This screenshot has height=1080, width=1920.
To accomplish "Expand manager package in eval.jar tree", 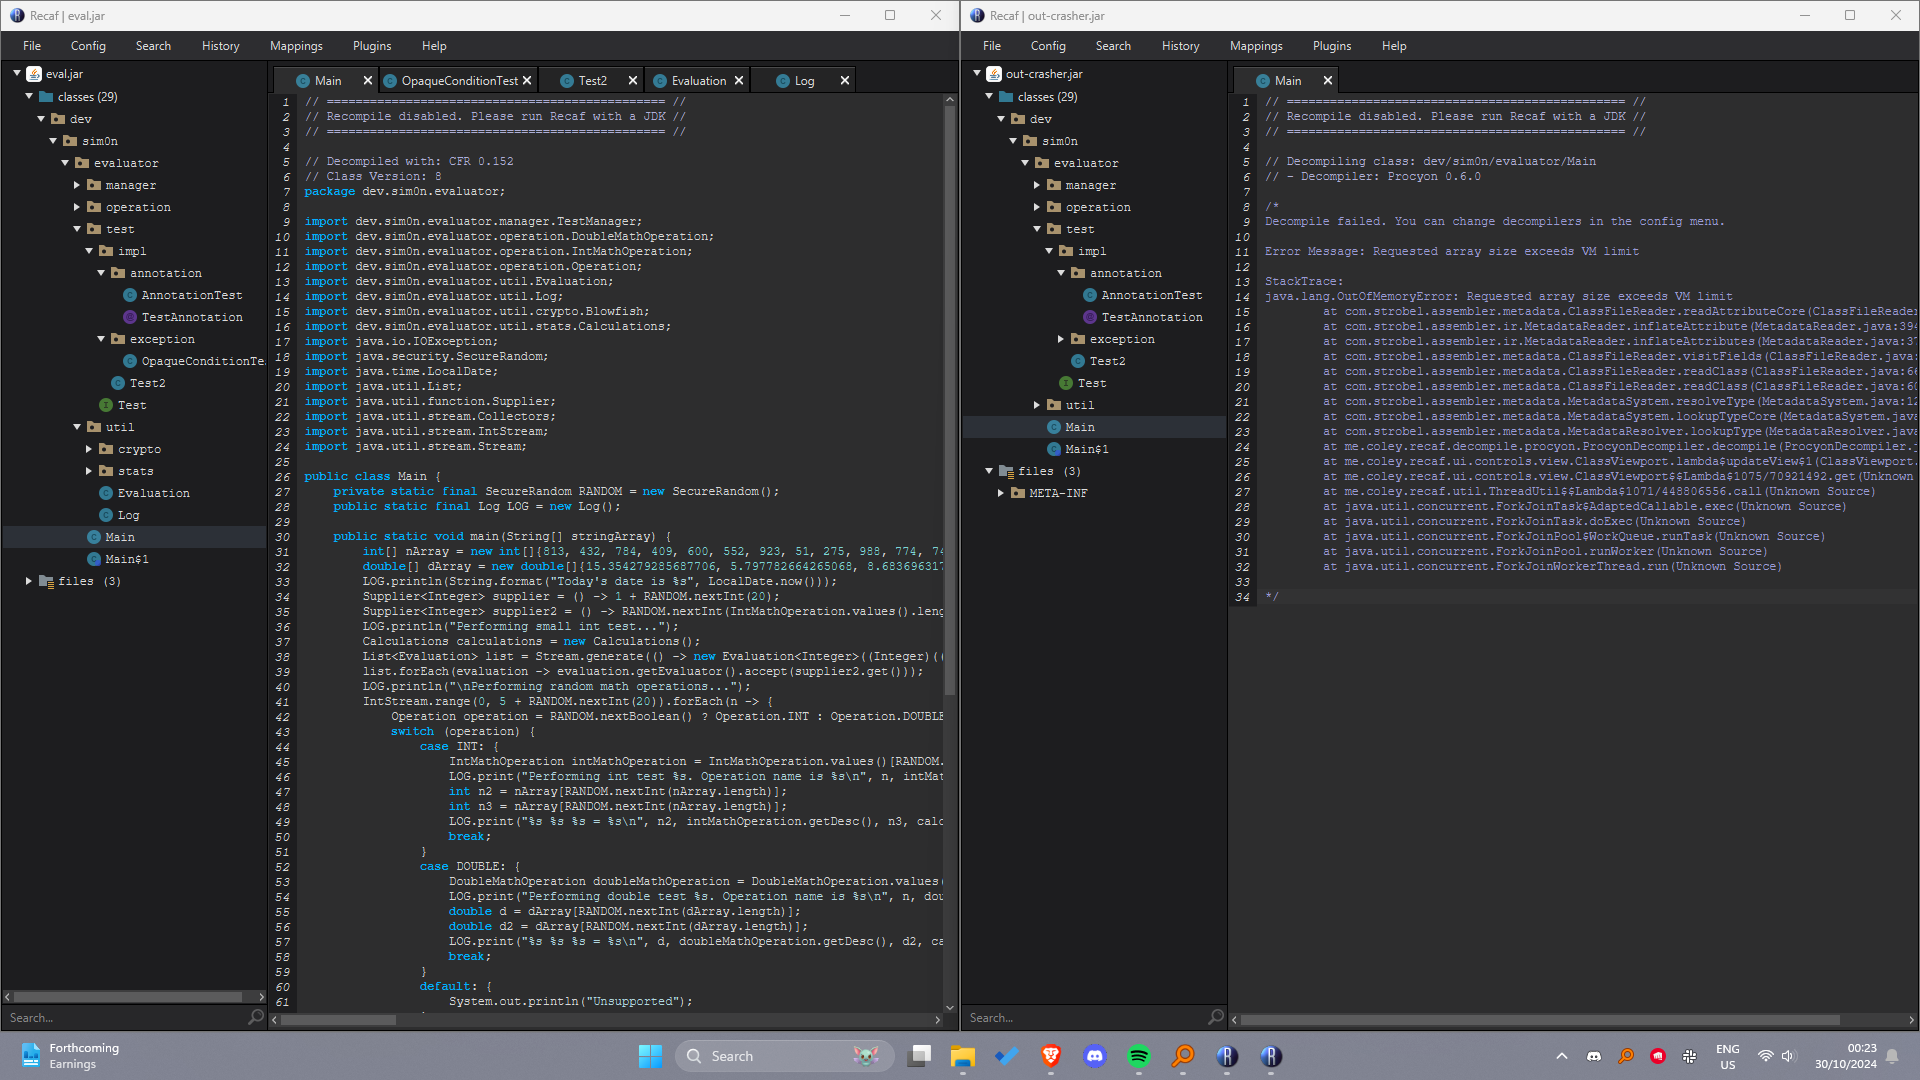I will tap(77, 185).
